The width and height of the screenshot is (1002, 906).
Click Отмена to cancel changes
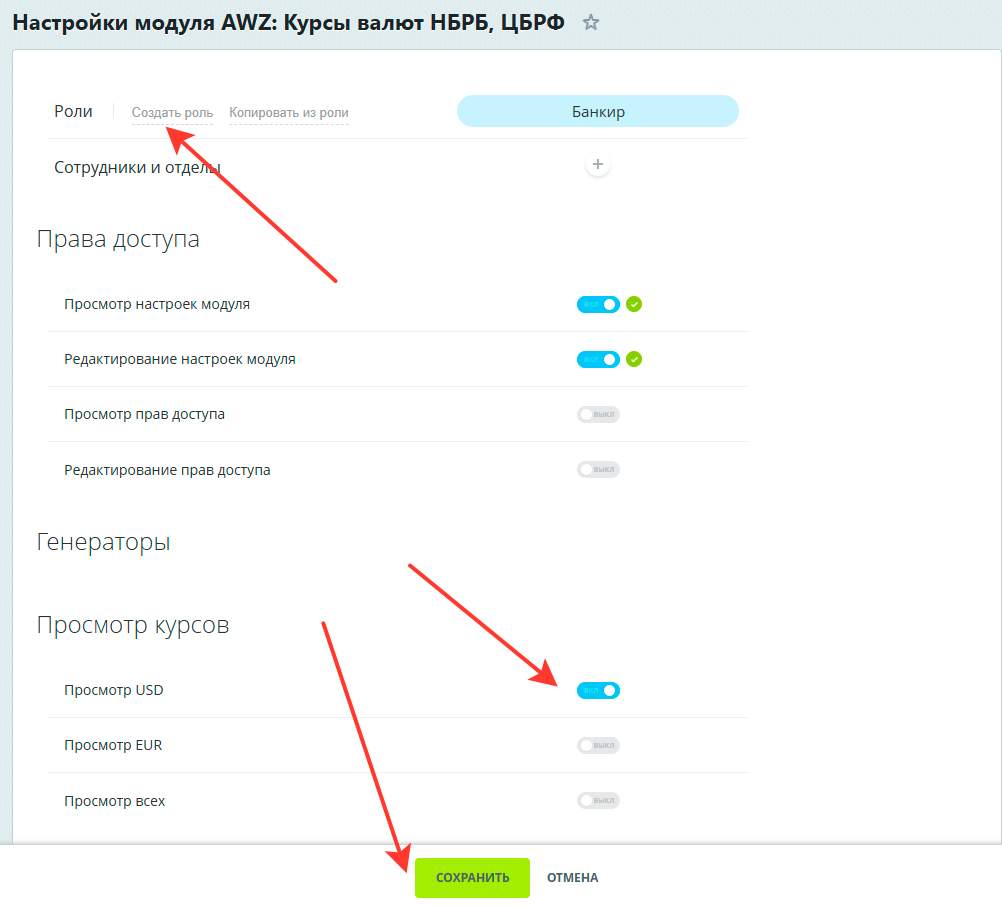coord(572,878)
